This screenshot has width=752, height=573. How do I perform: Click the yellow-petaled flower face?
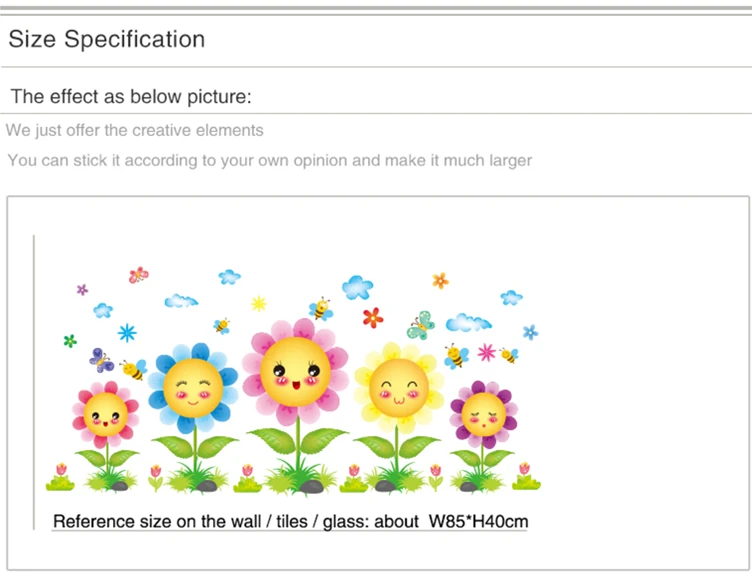point(399,387)
